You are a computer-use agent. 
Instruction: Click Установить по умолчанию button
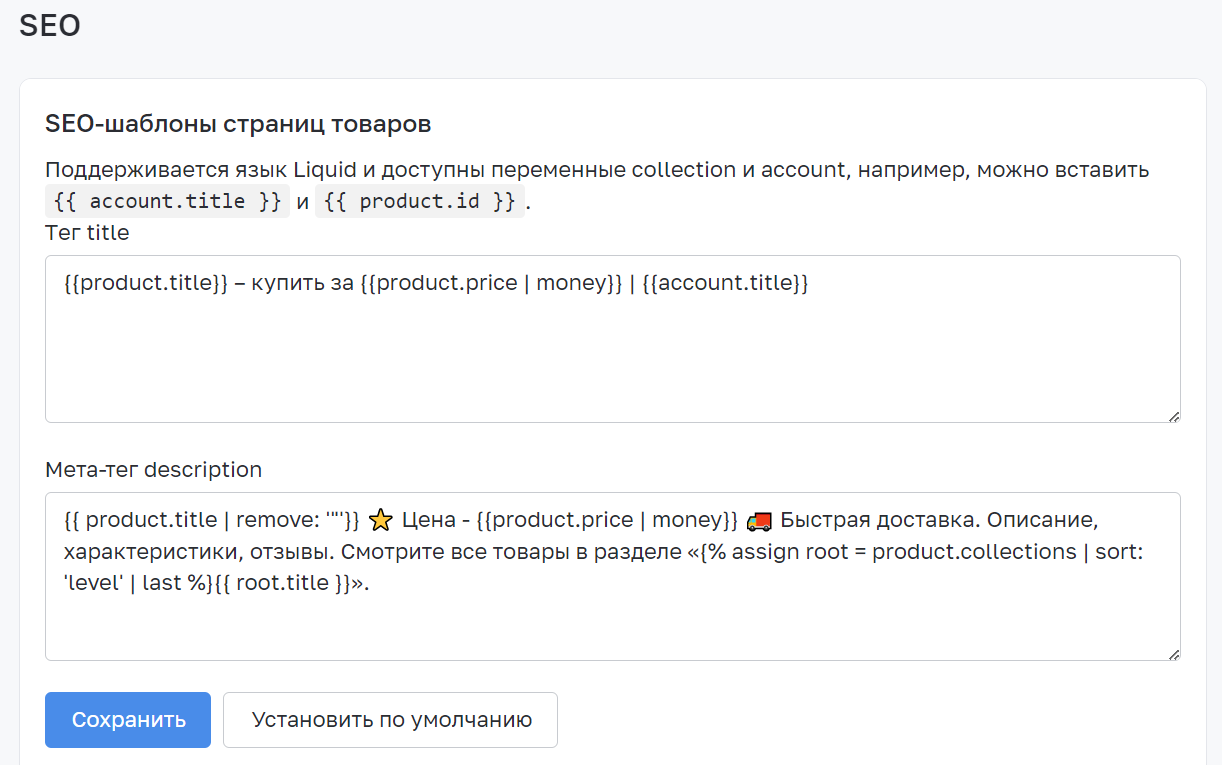click(x=390, y=720)
